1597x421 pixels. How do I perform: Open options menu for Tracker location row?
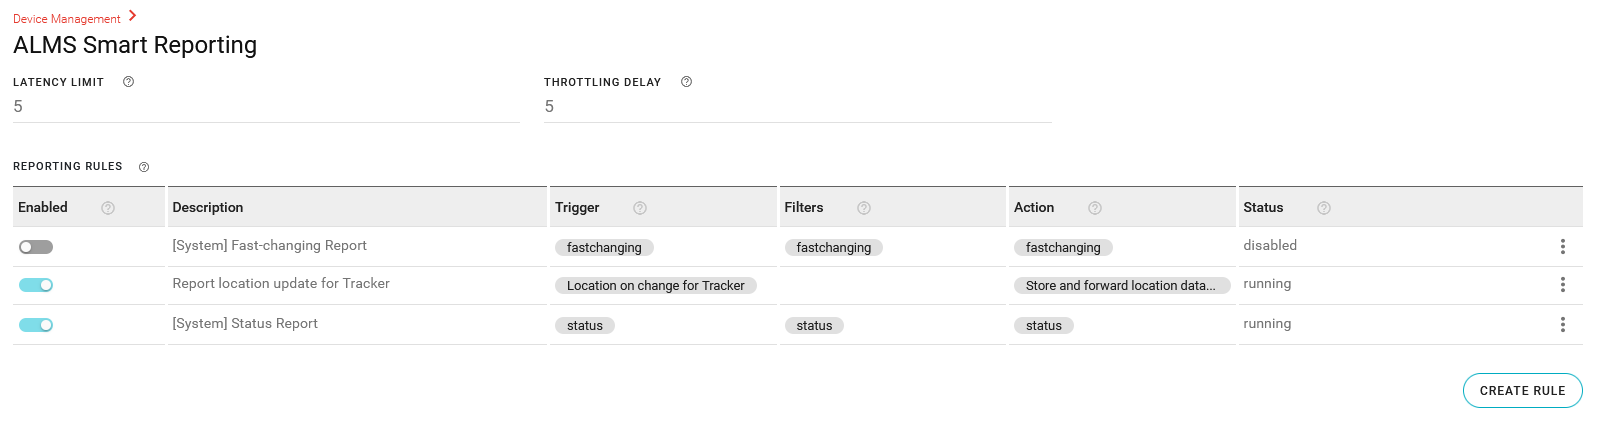click(1563, 285)
